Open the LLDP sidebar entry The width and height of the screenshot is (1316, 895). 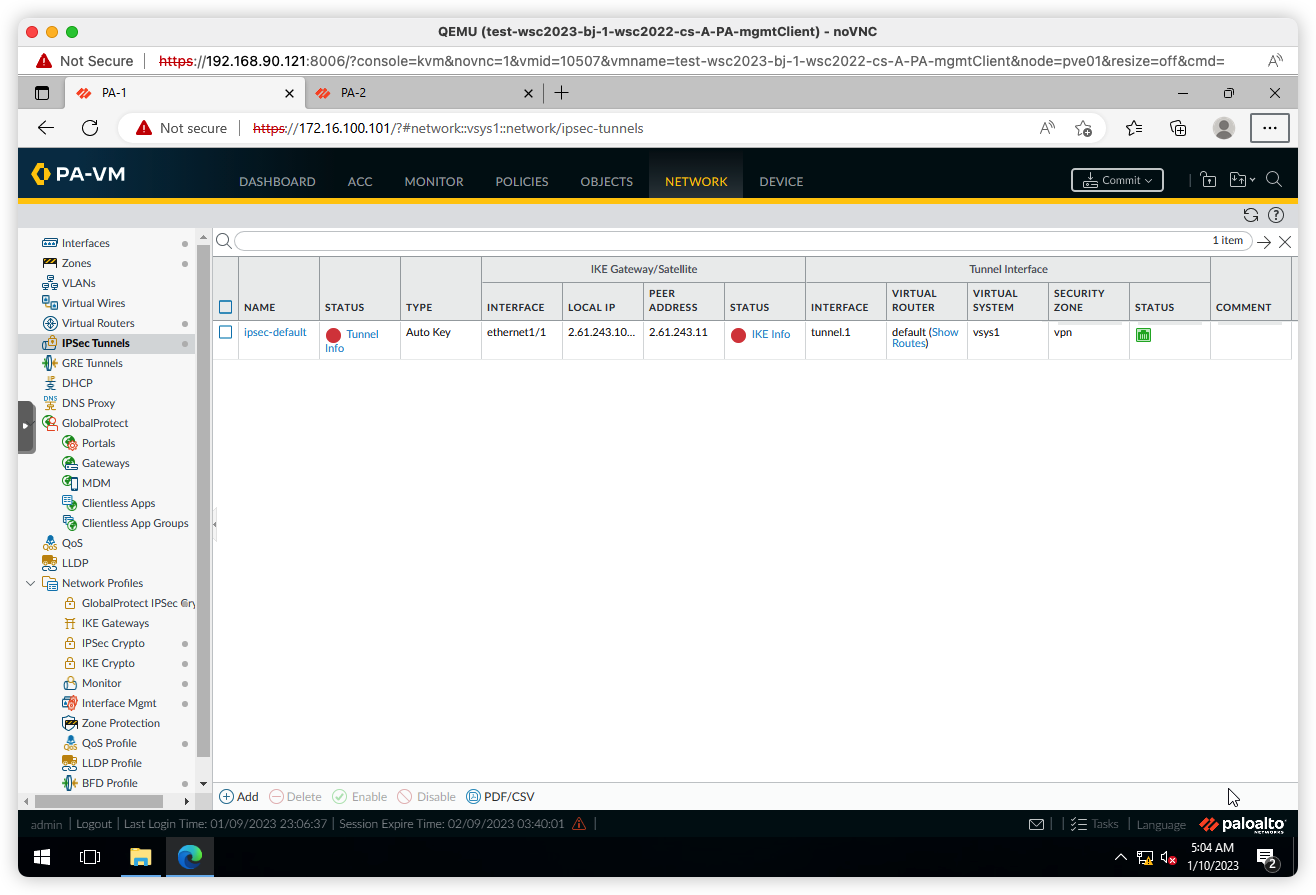[75, 563]
